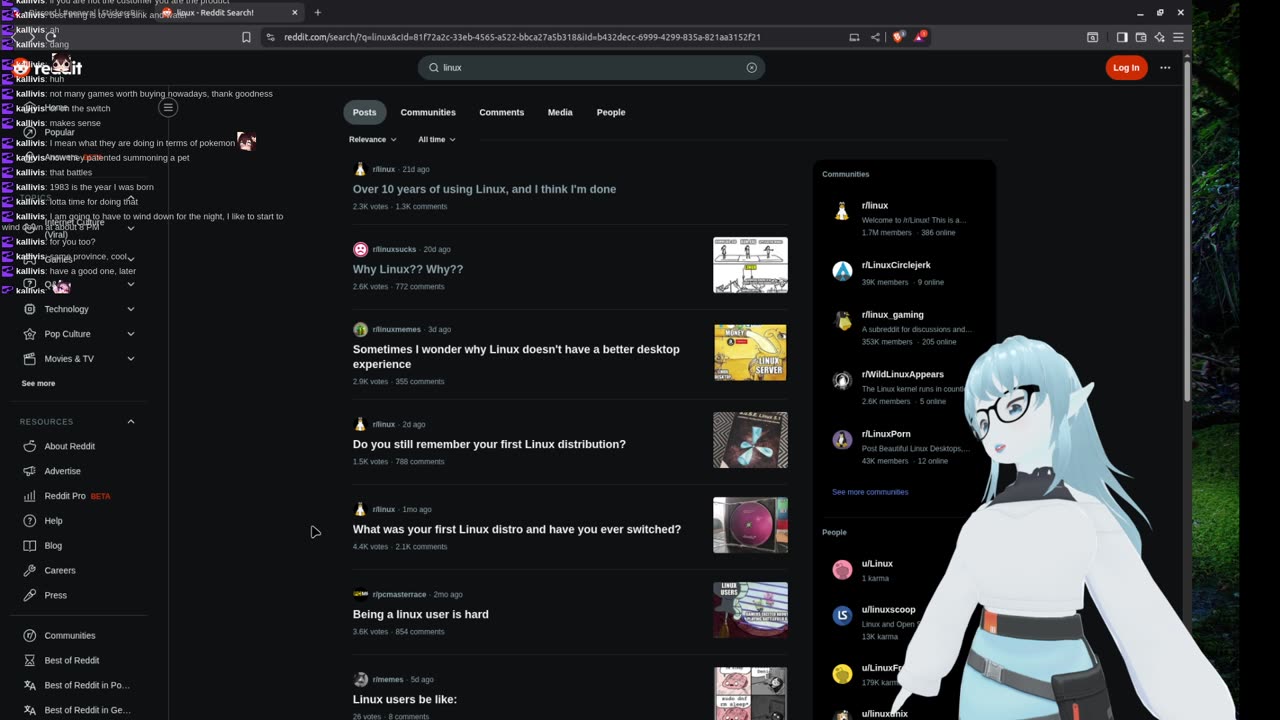Open post 'Over 10 years of using Linux'
Screen dimensions: 1280x720
point(484,189)
